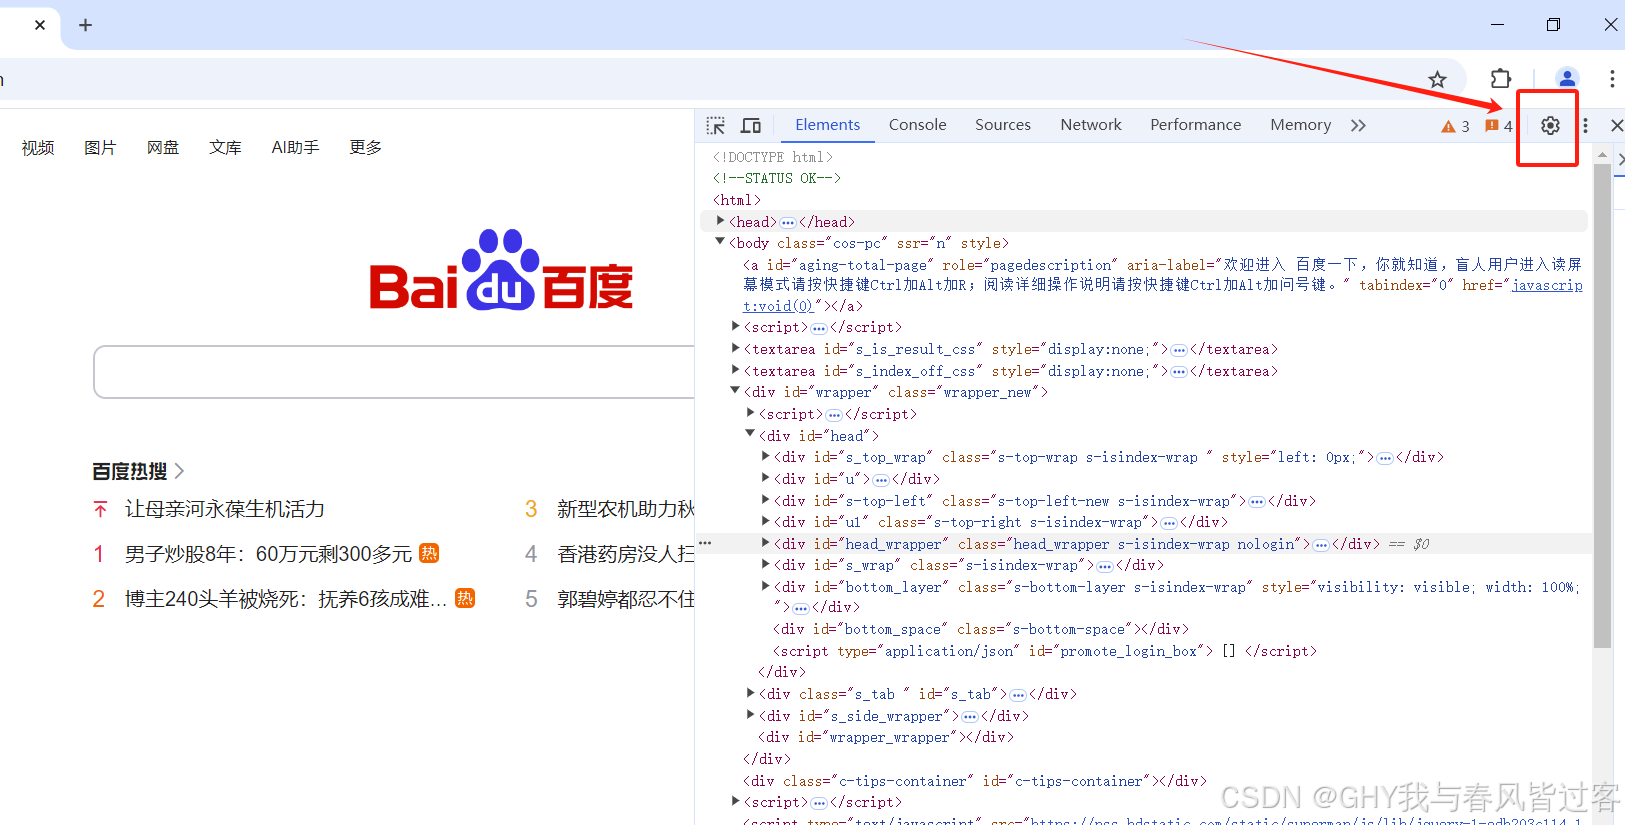Close the DevTools panel

coord(1616,125)
